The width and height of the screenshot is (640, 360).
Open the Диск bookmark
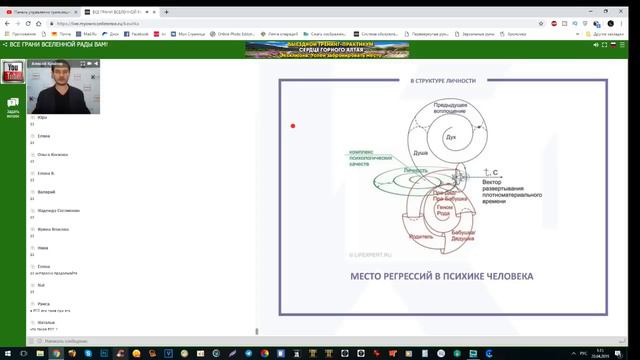(110, 34)
